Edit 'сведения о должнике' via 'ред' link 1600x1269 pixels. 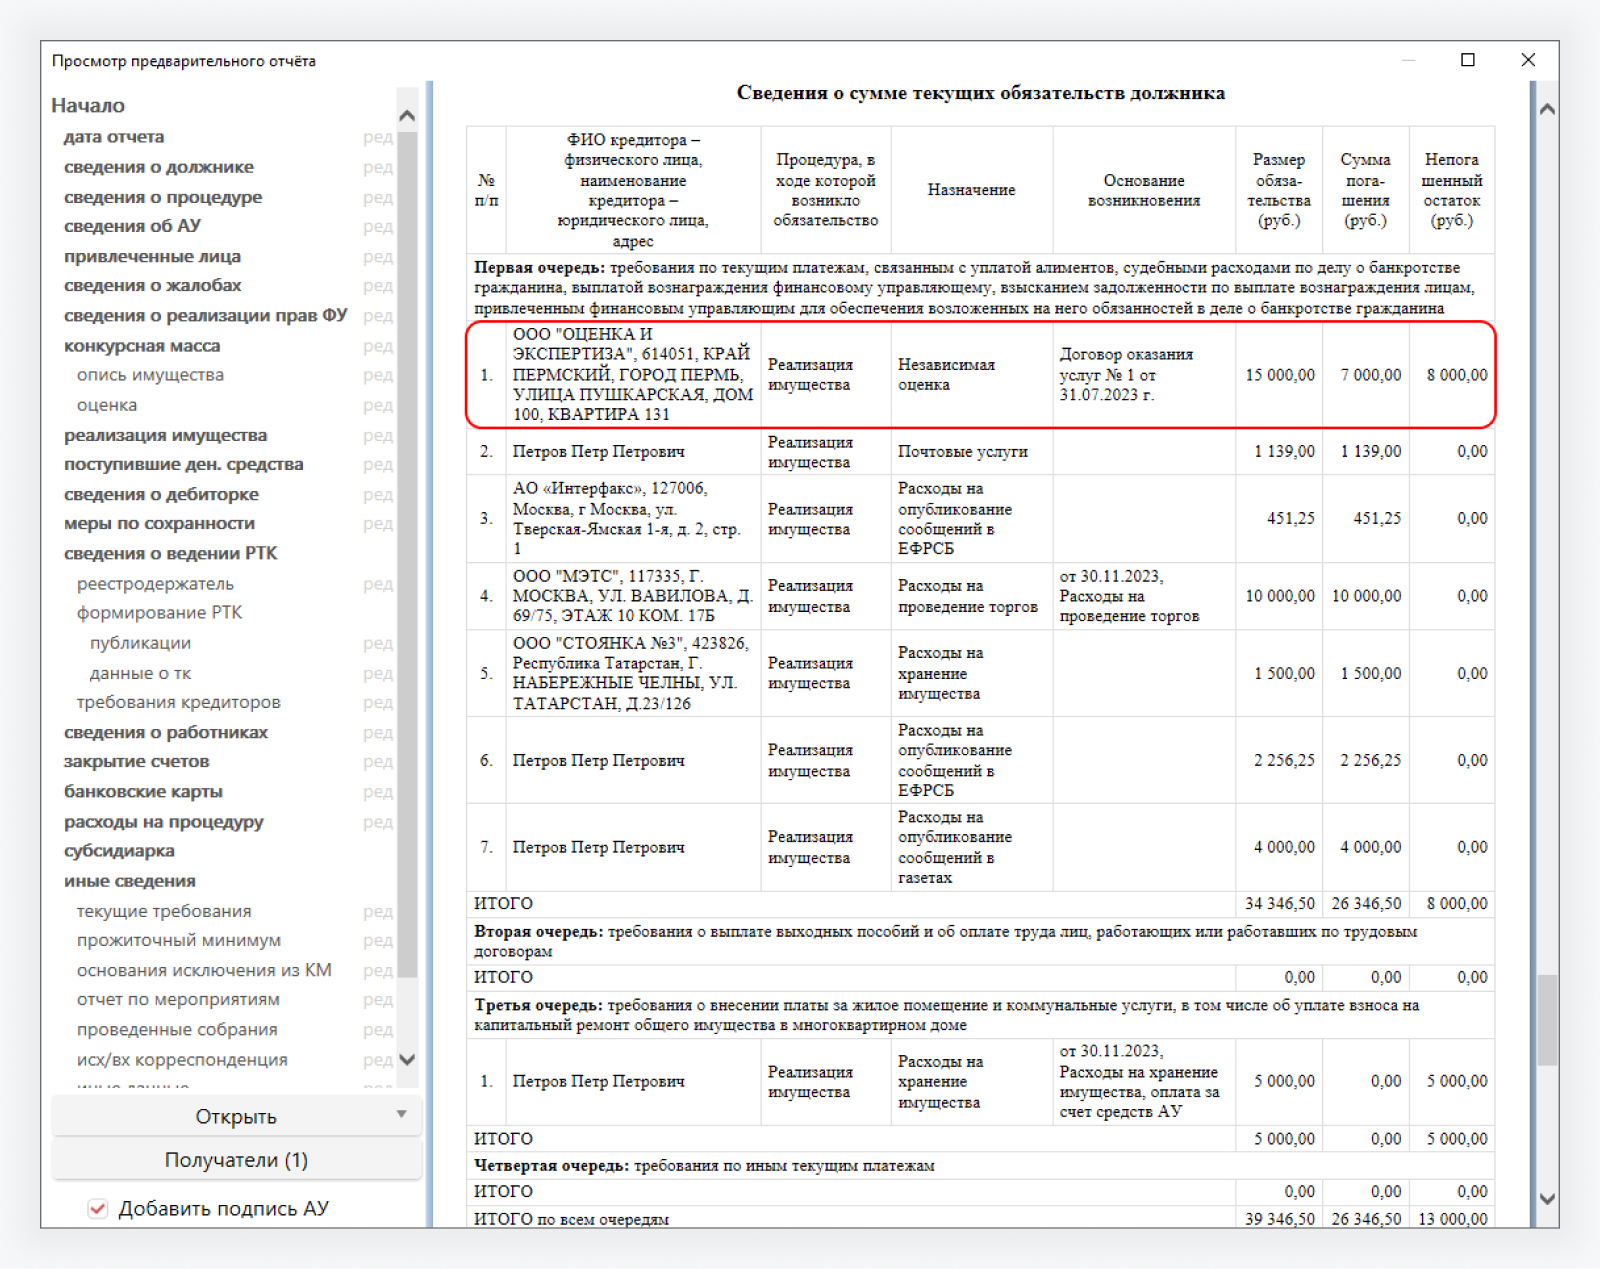[x=378, y=167]
